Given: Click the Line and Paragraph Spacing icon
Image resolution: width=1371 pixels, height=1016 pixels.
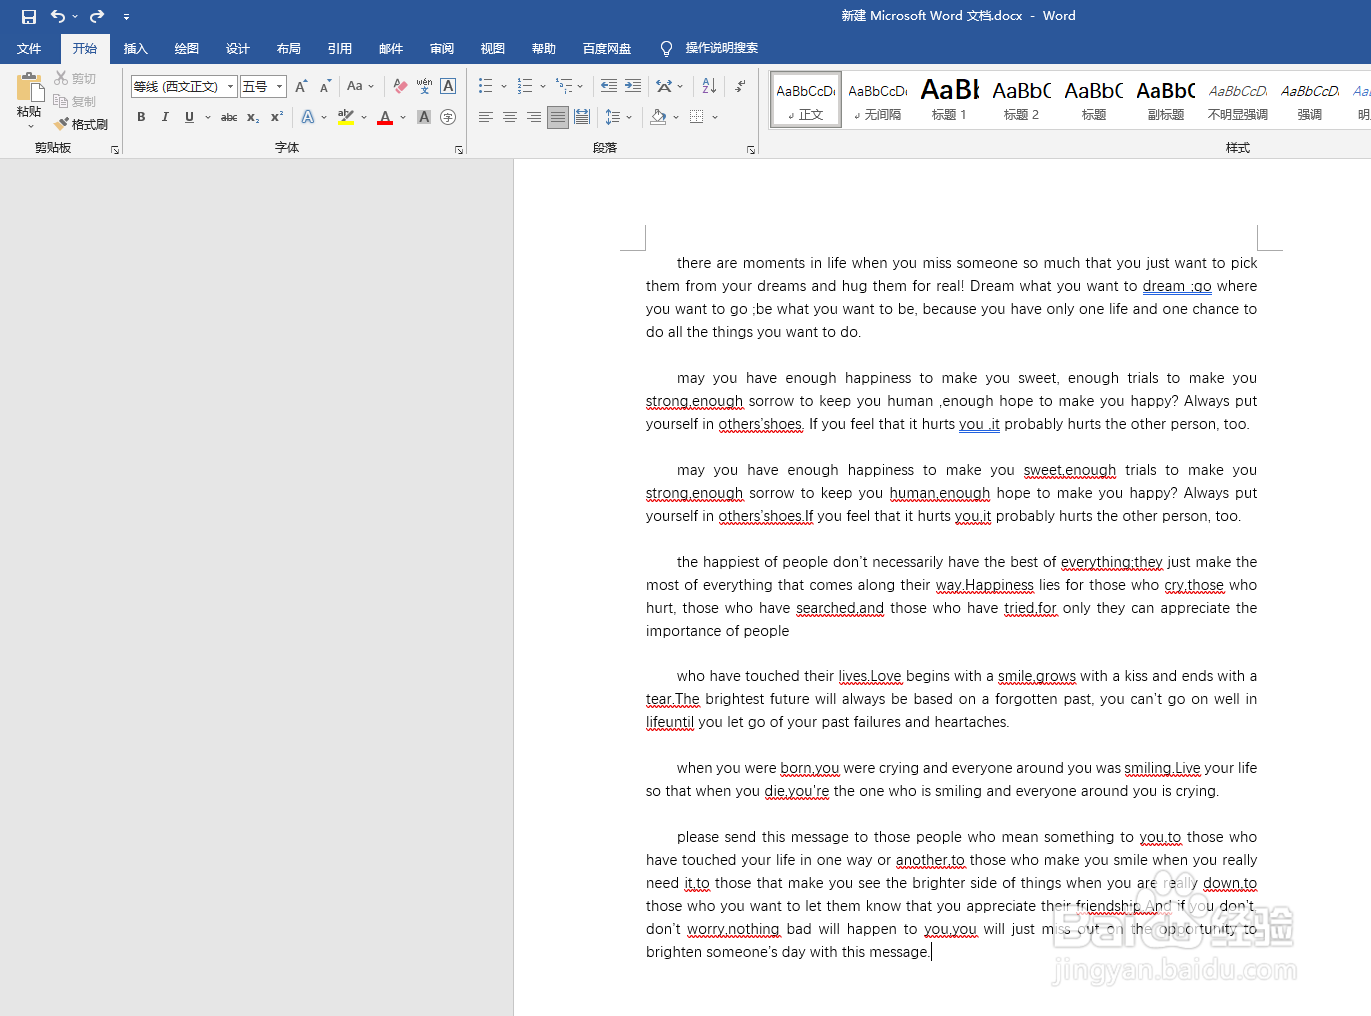Looking at the screenshot, I should pyautogui.click(x=613, y=117).
